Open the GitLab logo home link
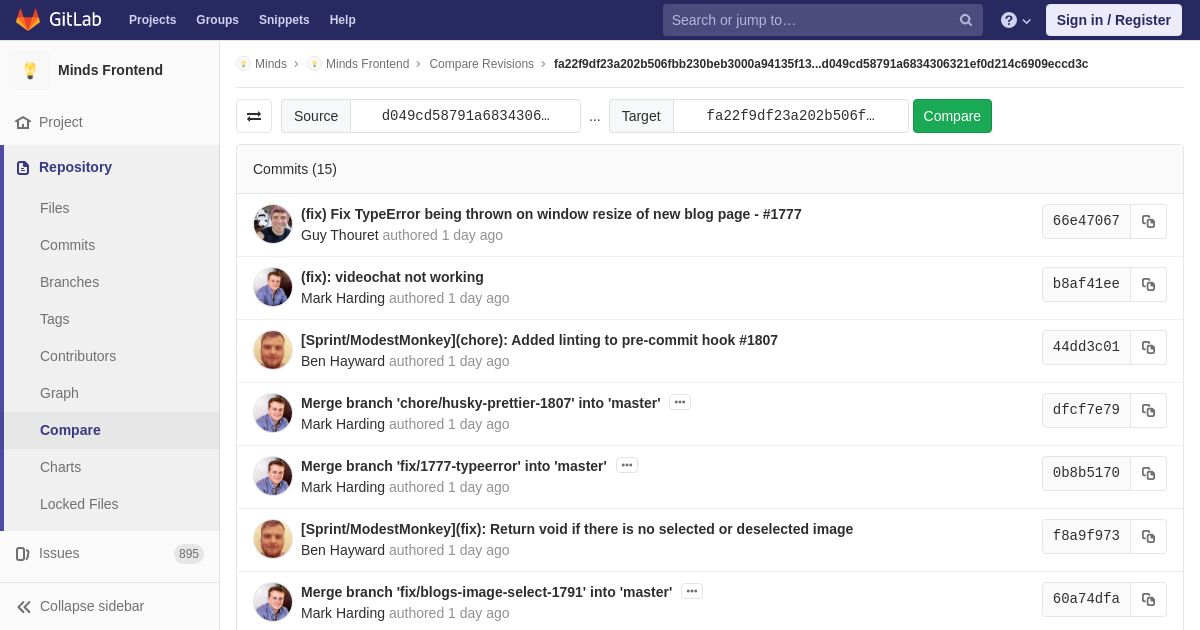This screenshot has height=630, width=1200. (x=58, y=20)
